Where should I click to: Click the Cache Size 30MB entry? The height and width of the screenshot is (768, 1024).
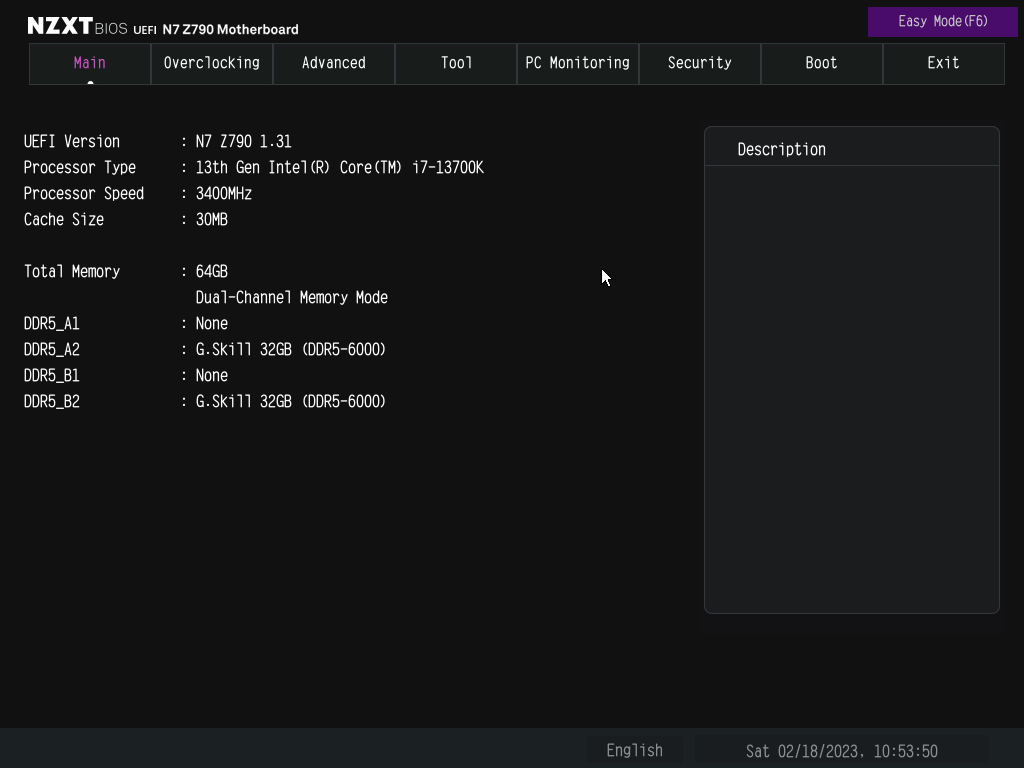tap(211, 220)
